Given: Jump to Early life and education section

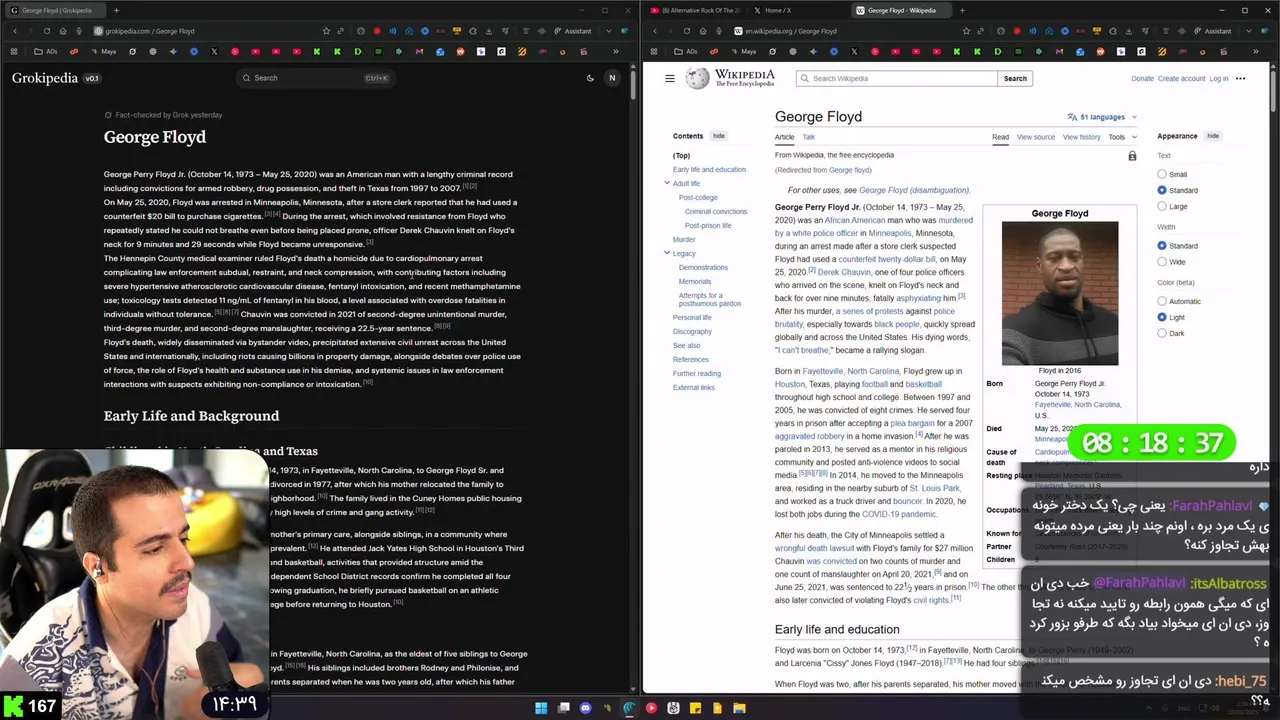Looking at the screenshot, I should click(709, 170).
